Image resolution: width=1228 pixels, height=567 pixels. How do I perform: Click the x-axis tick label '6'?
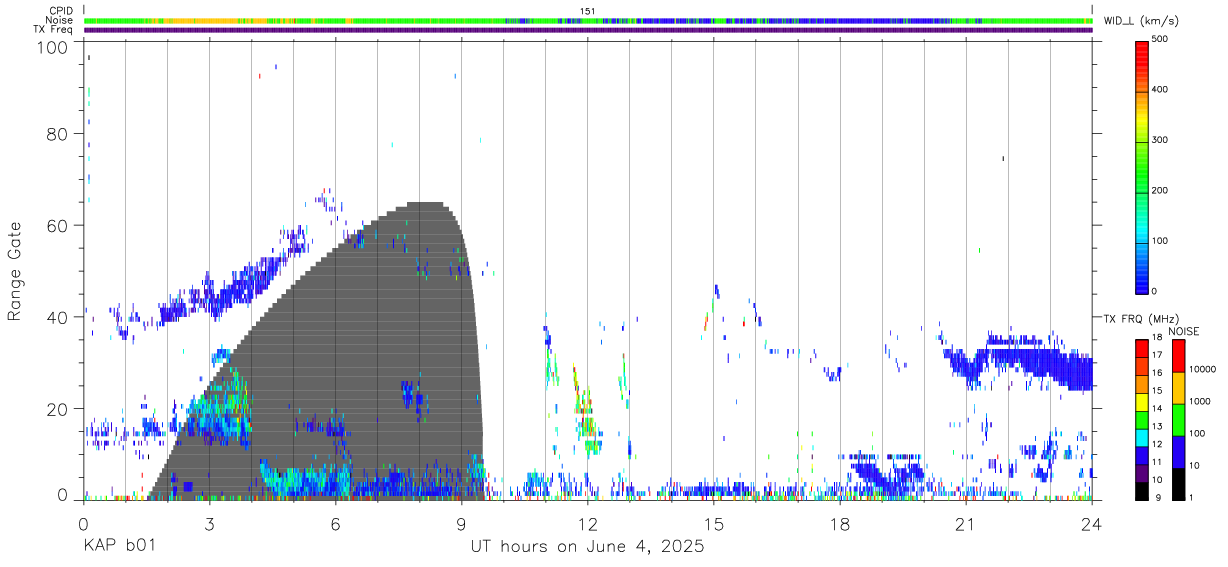[x=335, y=524]
